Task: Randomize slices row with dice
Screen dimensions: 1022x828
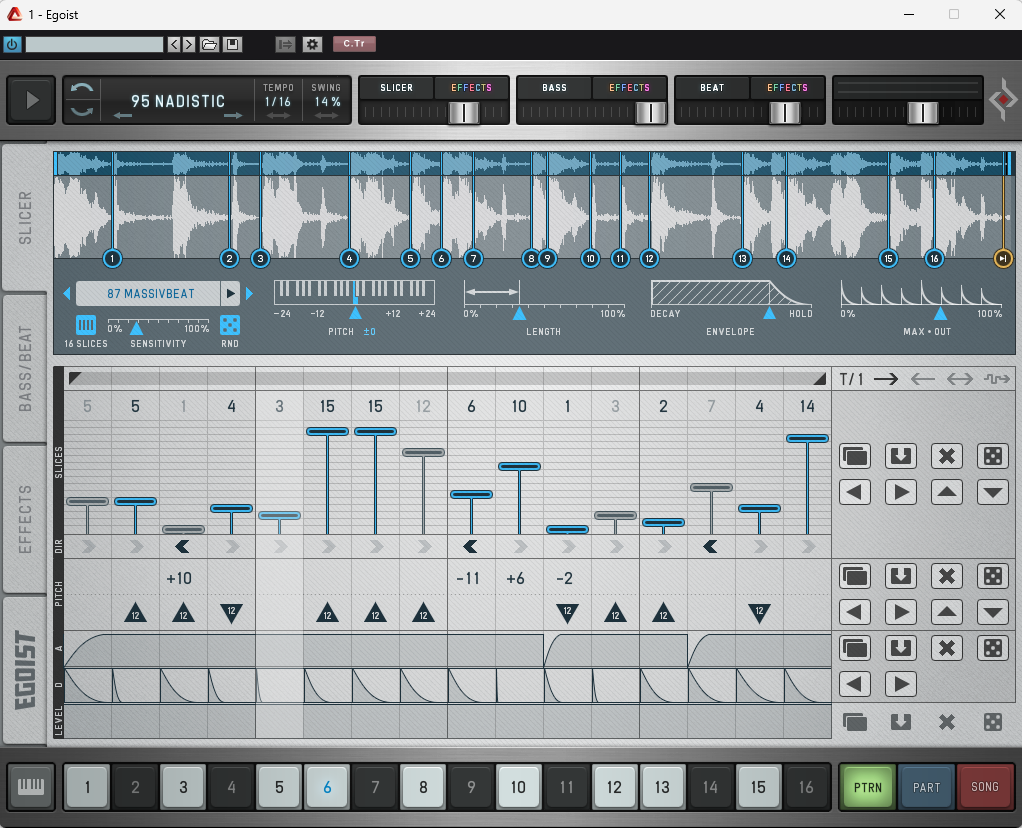Action: pyautogui.click(x=993, y=456)
